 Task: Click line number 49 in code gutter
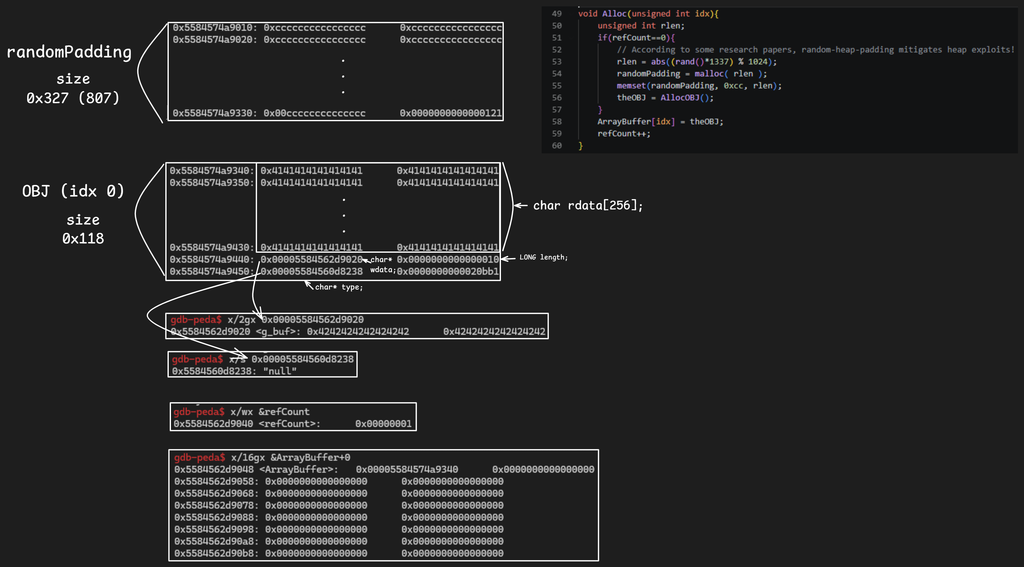click(556, 13)
